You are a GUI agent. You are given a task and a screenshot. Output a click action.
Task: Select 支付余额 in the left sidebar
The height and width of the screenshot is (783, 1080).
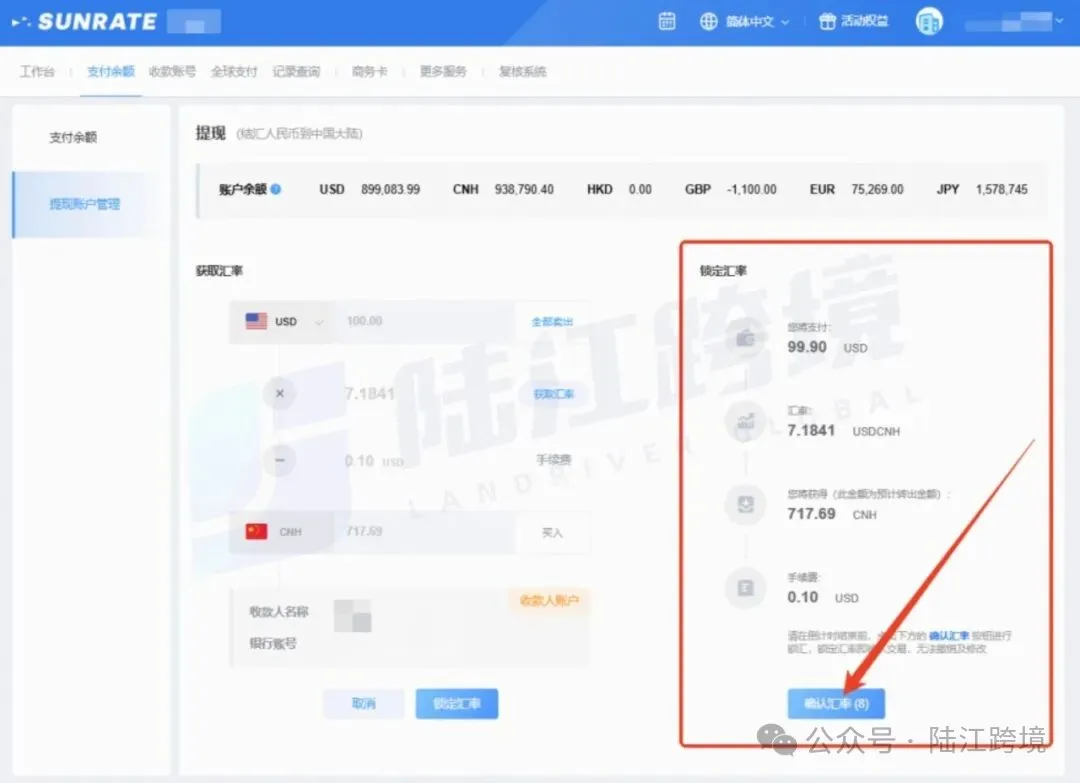pyautogui.click(x=74, y=137)
